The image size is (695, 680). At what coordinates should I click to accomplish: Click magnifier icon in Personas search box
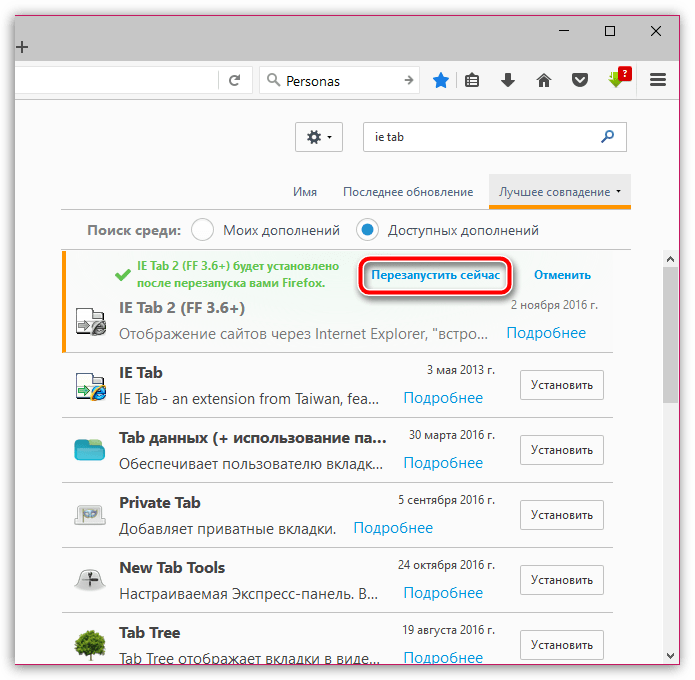[x=273, y=80]
